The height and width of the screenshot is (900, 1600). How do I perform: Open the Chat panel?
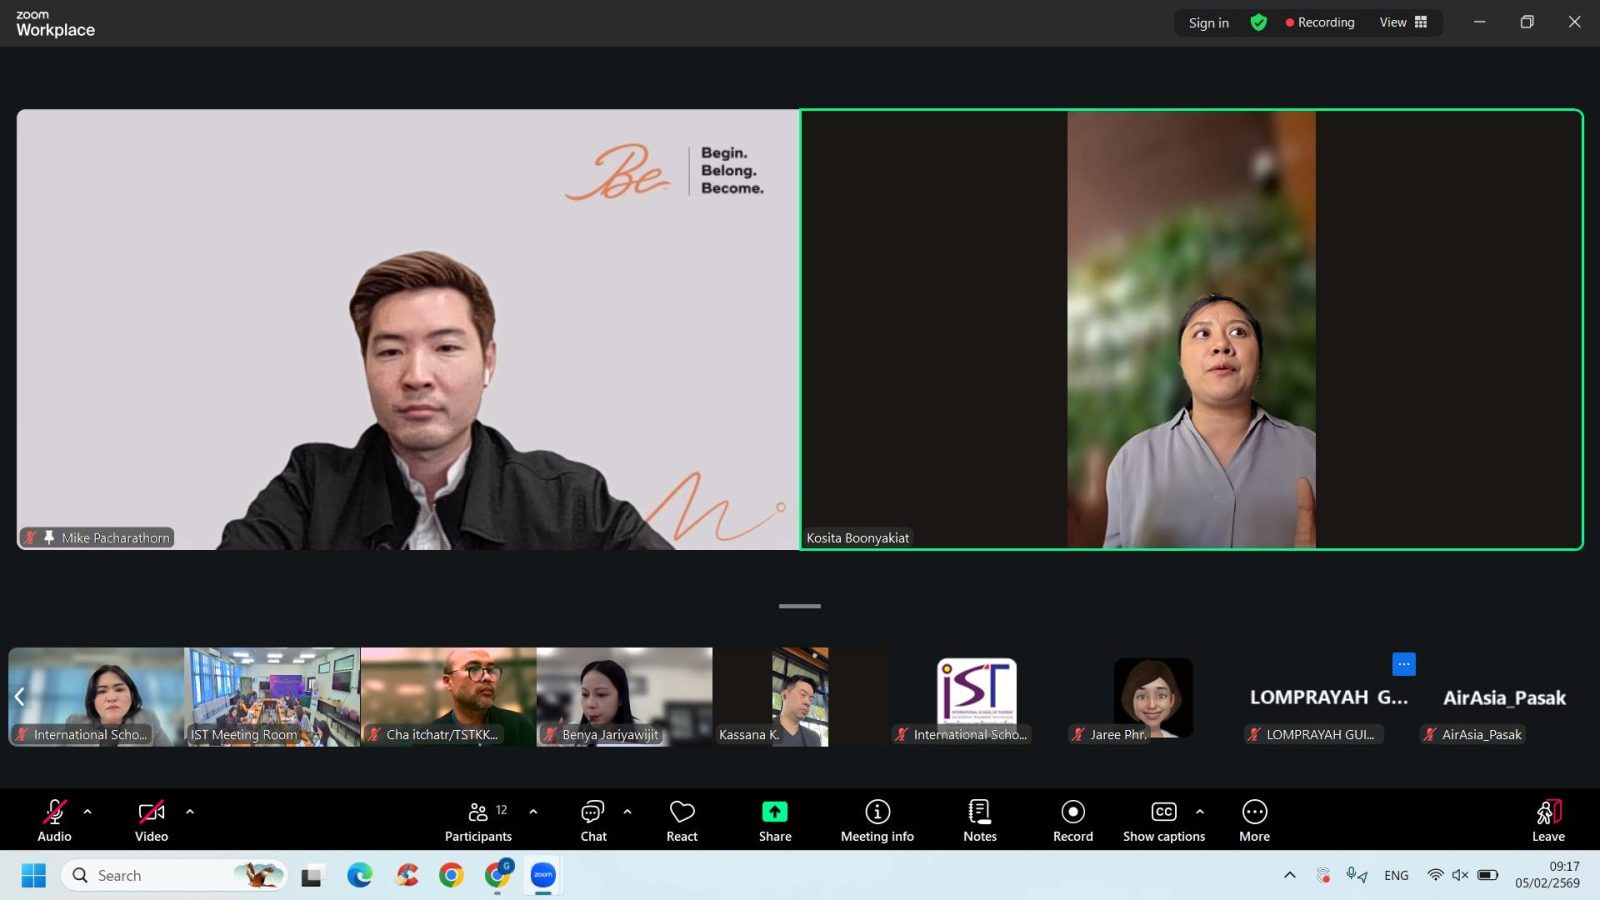click(x=593, y=820)
